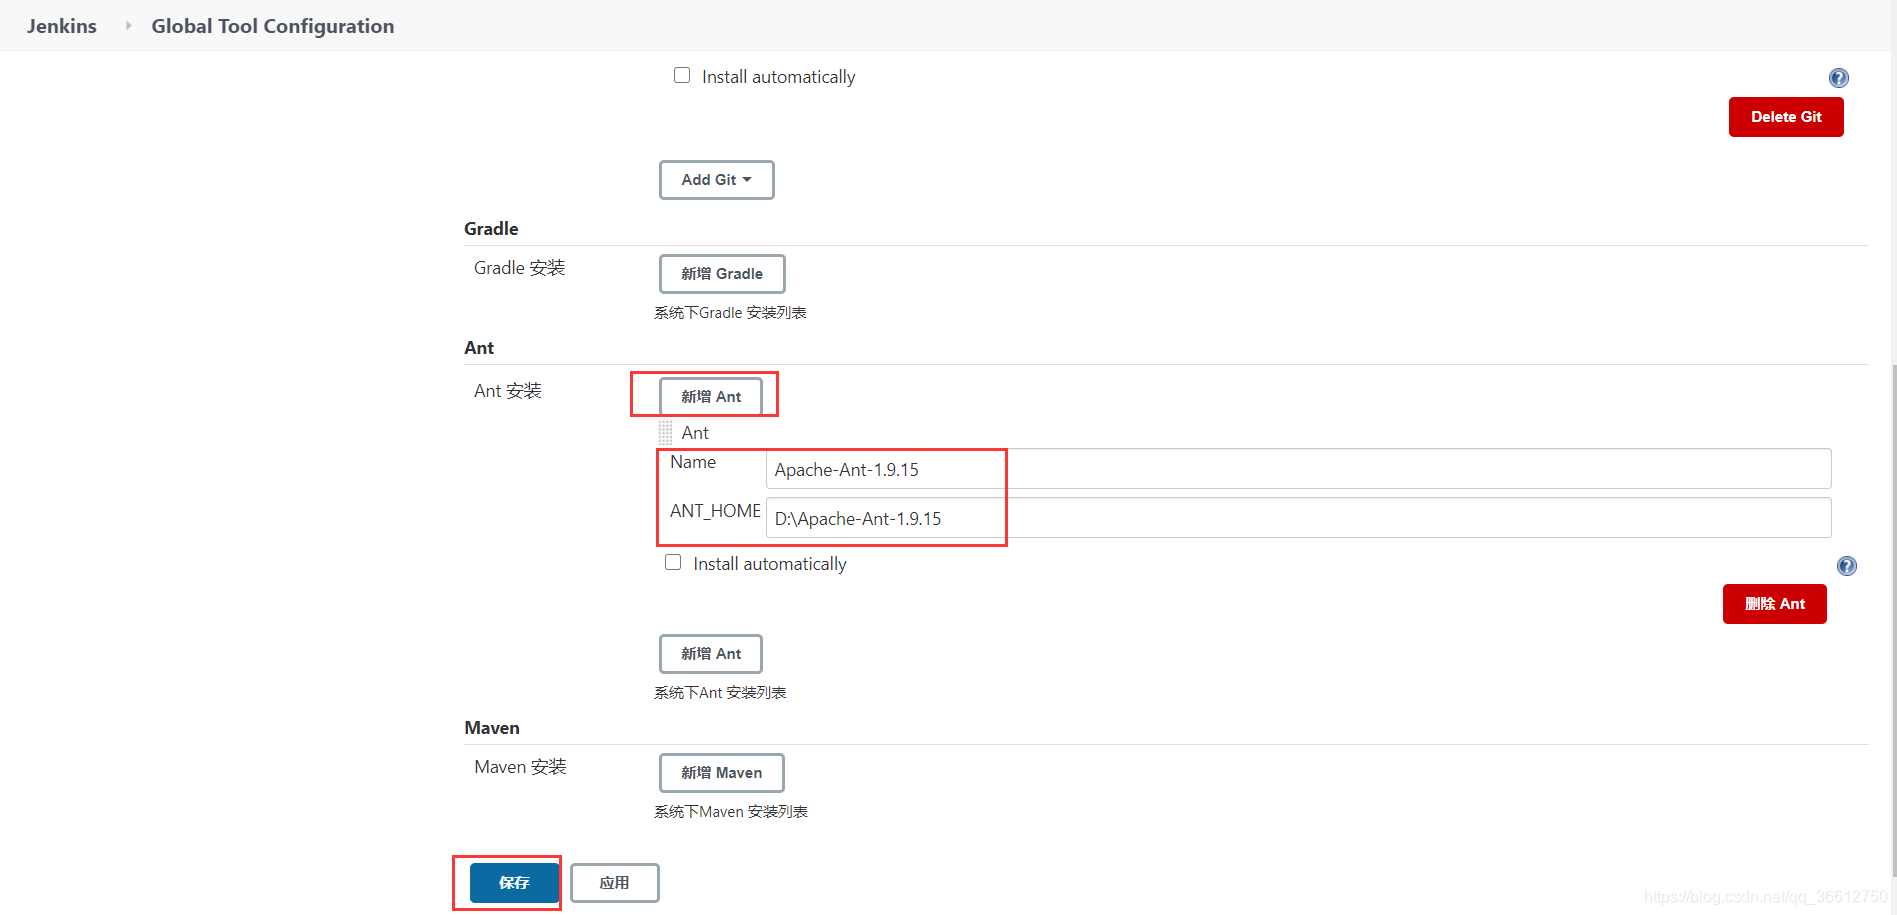Click 新增 Gradle button
The image size is (1897, 915).
click(722, 274)
